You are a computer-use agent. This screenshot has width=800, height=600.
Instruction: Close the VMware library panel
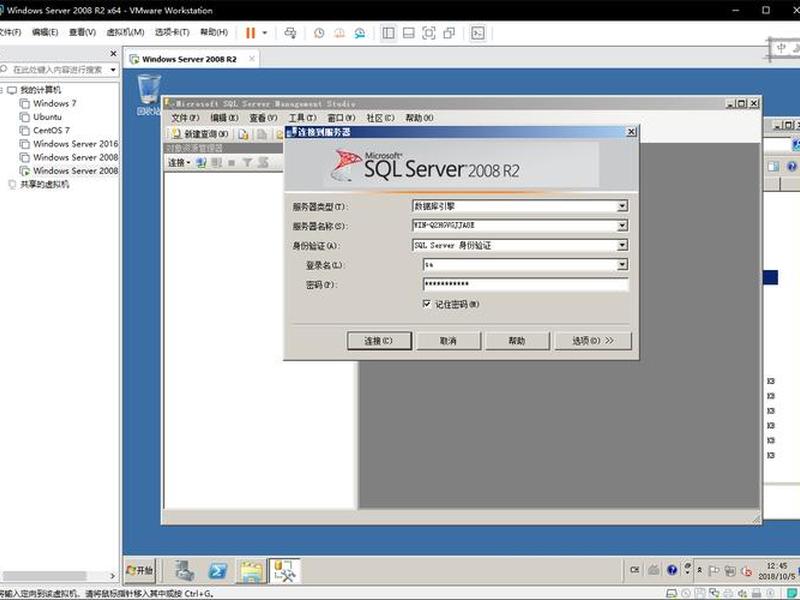coord(113,53)
